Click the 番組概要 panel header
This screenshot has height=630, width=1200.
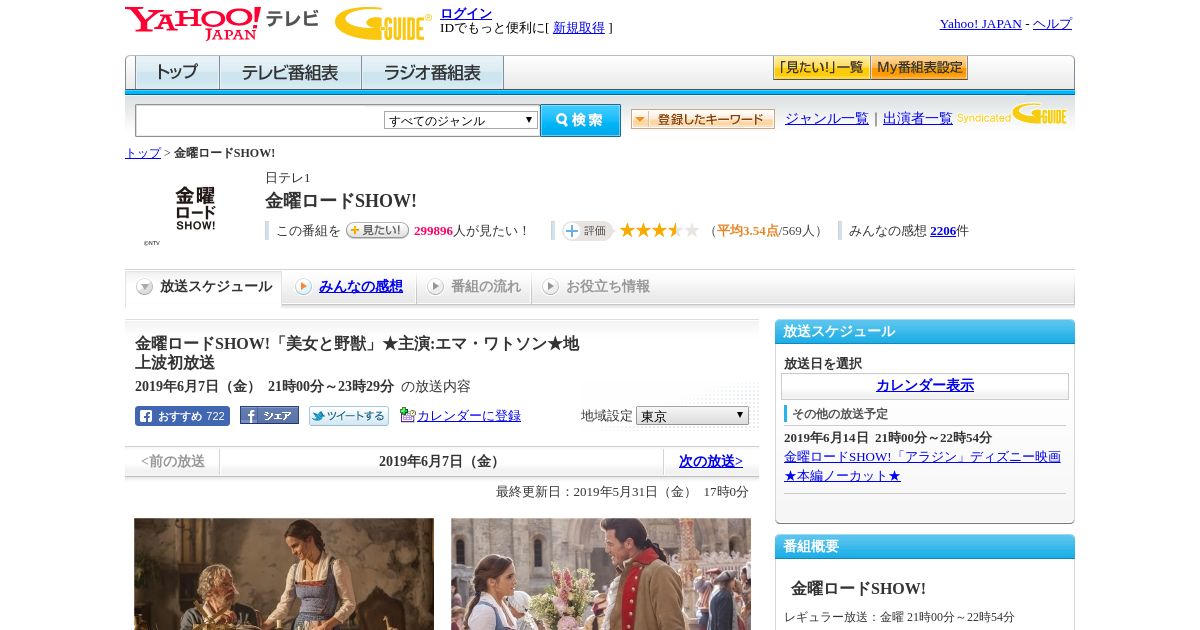point(925,547)
